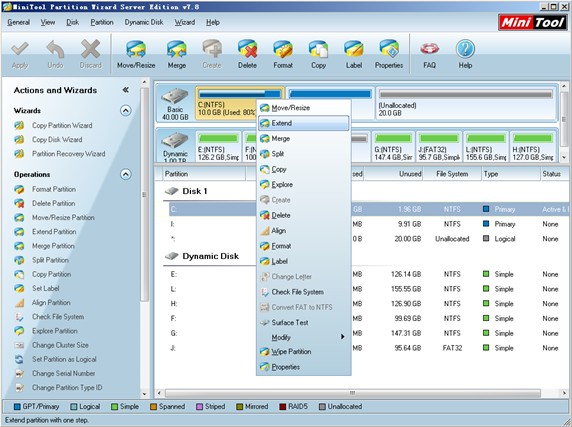
Task: Click the Help question mark icon
Action: 465,49
